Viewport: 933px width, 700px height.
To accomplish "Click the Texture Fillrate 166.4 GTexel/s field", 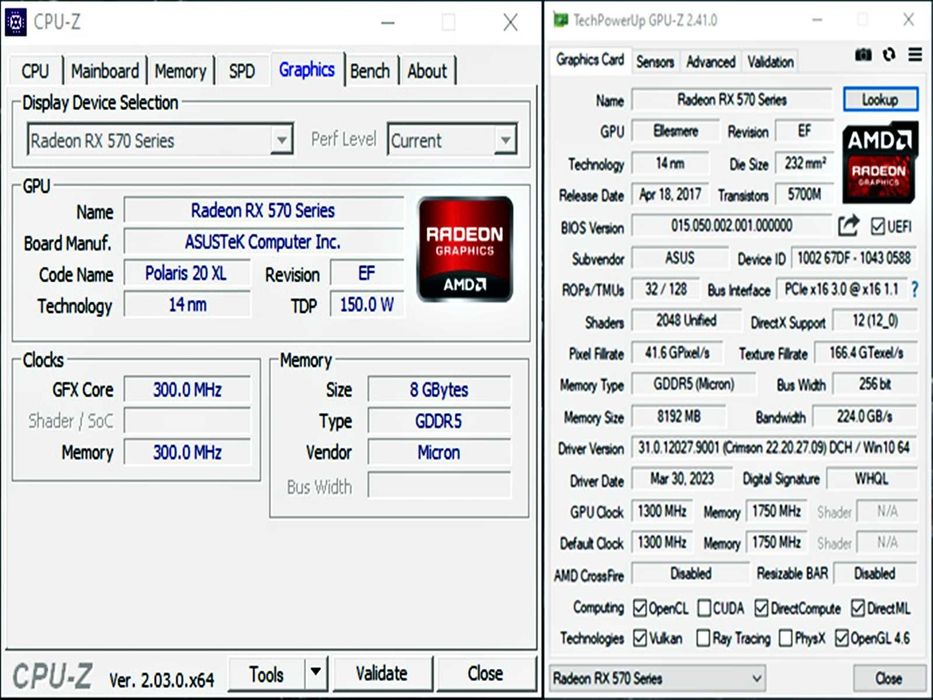I will (x=866, y=353).
